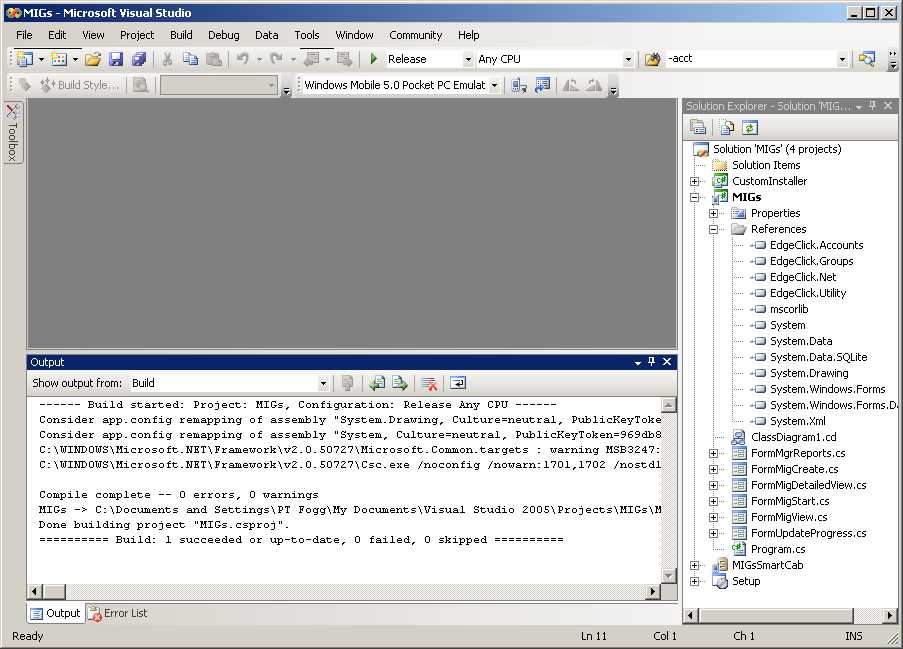903x649 pixels.
Task: Open Output pane window position menu arrow
Action: click(638, 362)
